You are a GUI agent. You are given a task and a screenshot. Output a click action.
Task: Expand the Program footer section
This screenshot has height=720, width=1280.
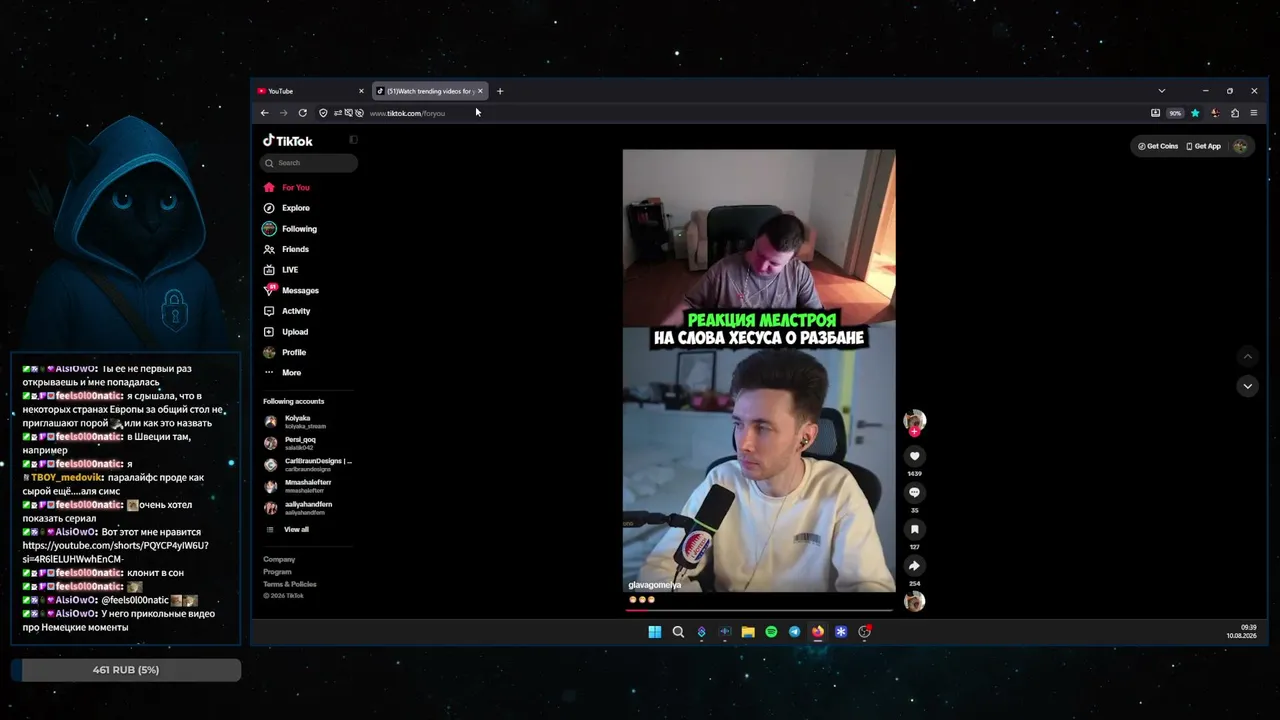(x=277, y=572)
